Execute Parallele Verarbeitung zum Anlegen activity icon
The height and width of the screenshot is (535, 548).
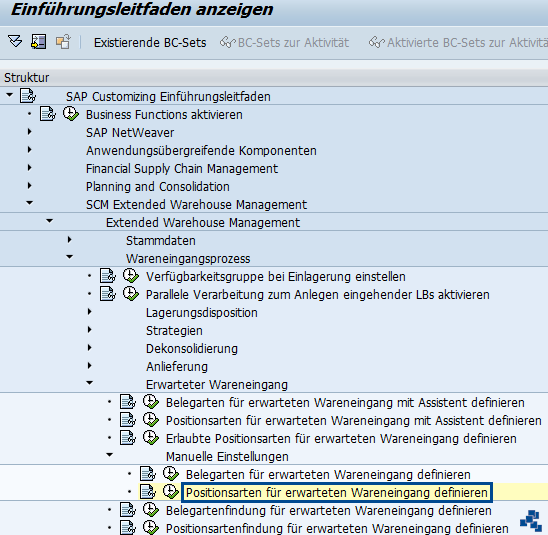131,294
